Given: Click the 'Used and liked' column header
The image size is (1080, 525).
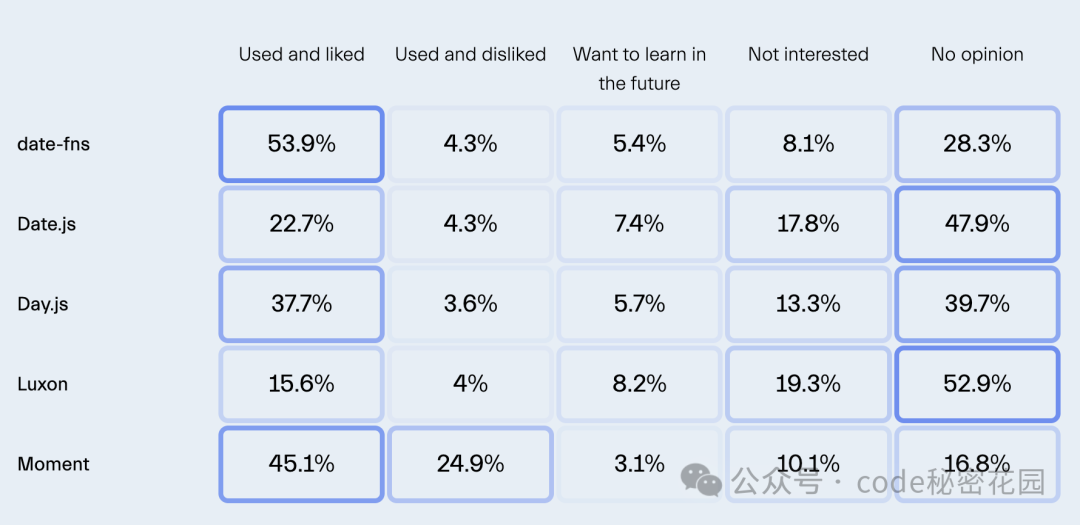Looking at the screenshot, I should point(302,54).
